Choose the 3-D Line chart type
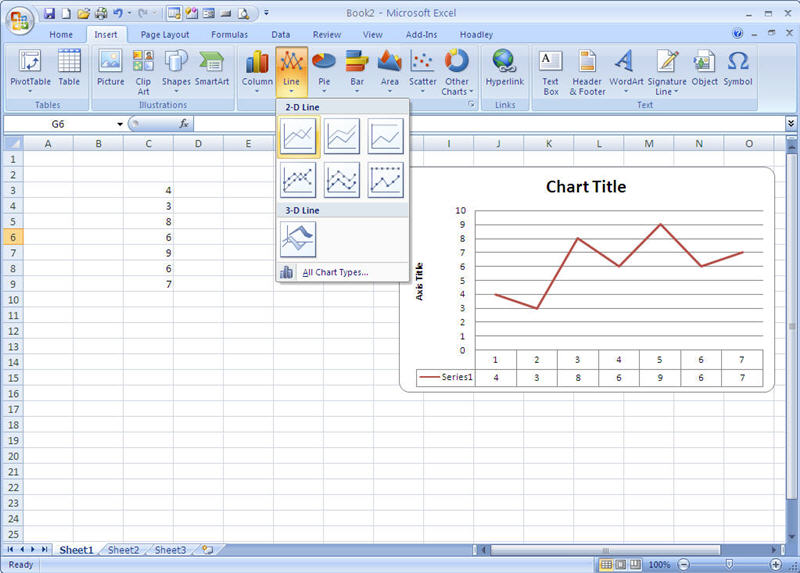This screenshot has width=800, height=573. pyautogui.click(x=298, y=239)
